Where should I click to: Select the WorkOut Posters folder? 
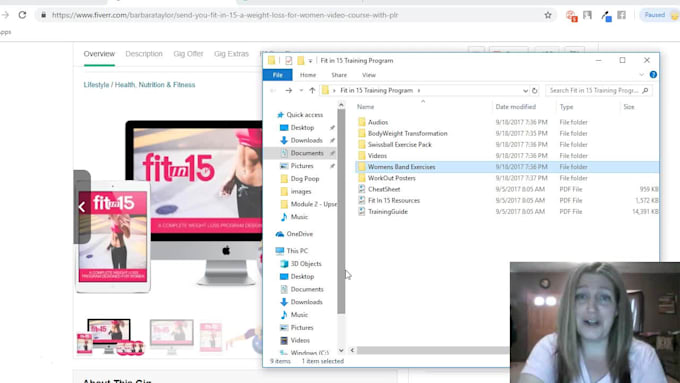pos(392,178)
